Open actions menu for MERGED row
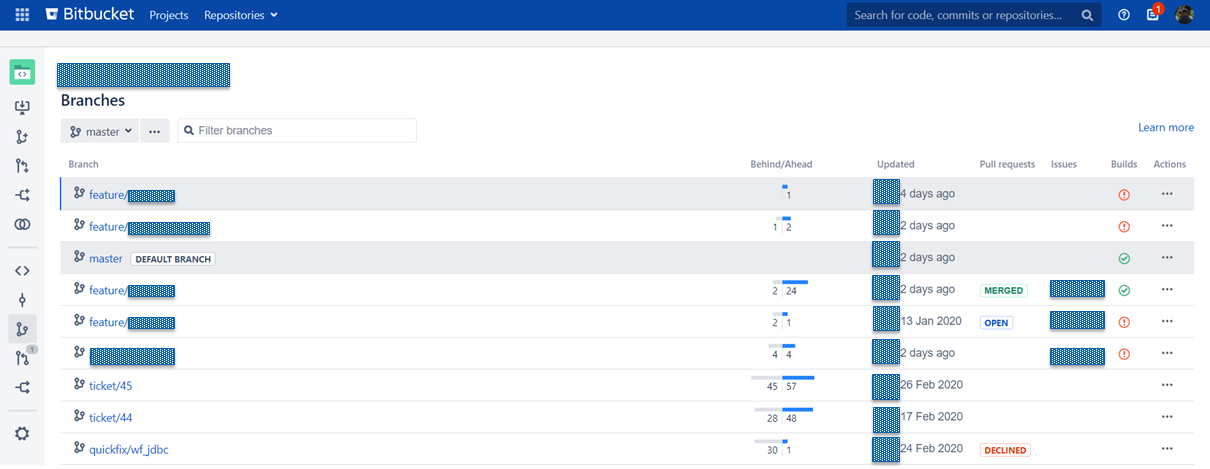1210x469 pixels. click(x=1167, y=290)
